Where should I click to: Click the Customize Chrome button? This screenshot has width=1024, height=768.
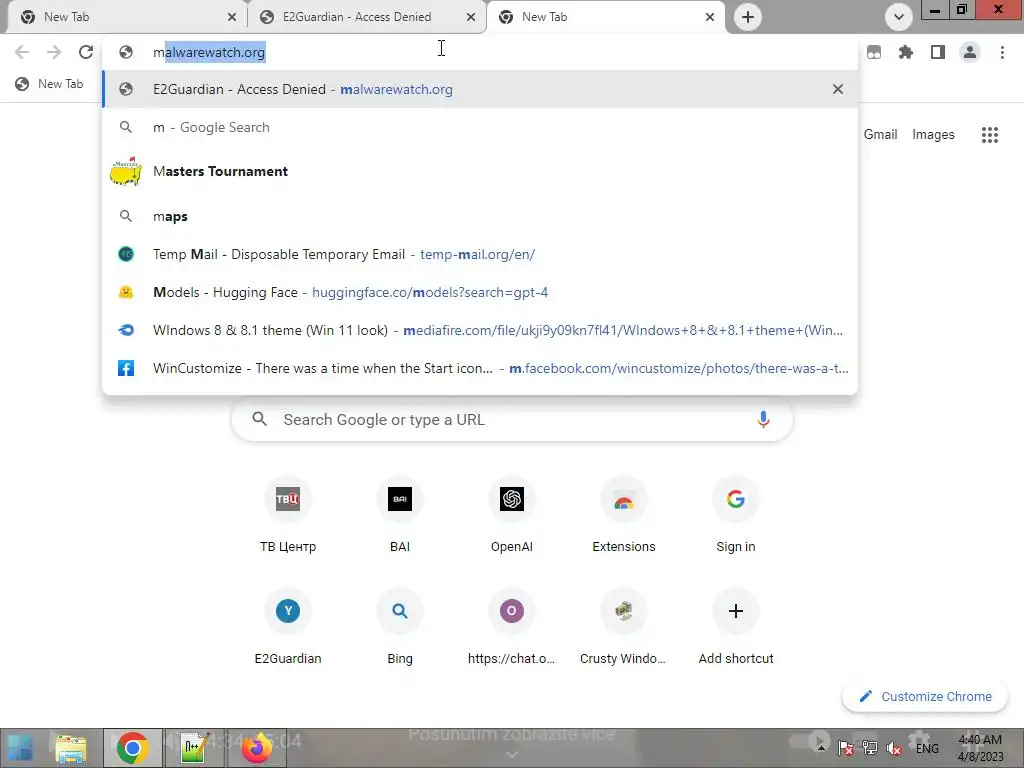pos(925,696)
